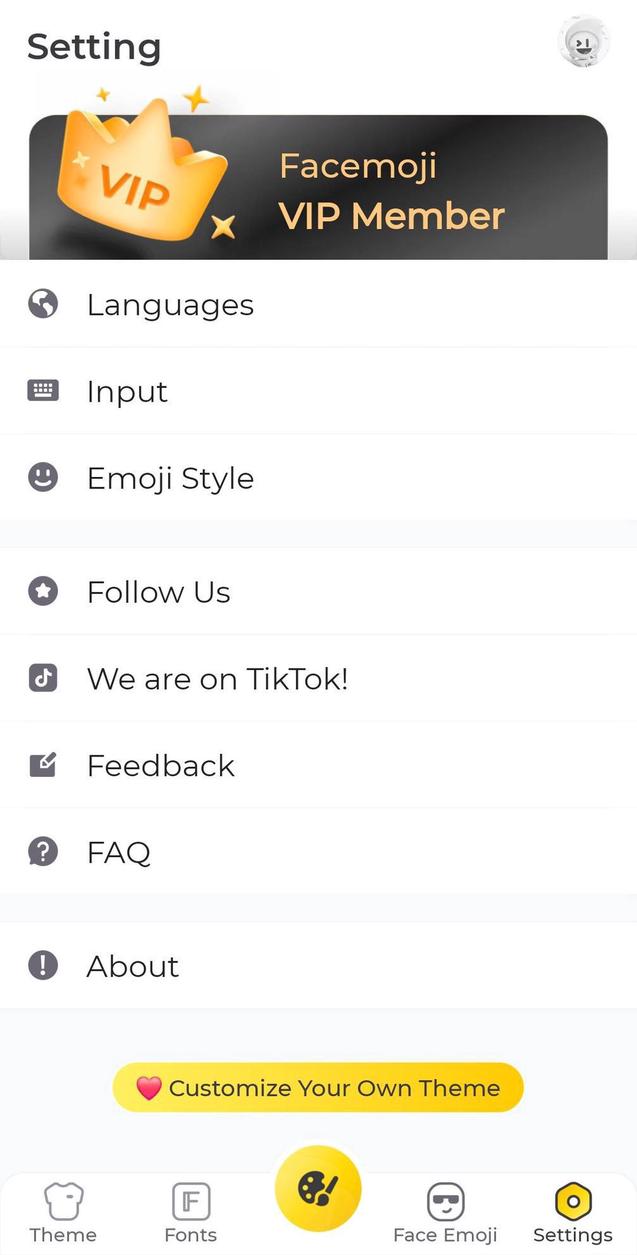Click the Face Emoji sunglasses icon
Image resolution: width=637 pixels, height=1255 pixels.
[x=445, y=1199]
